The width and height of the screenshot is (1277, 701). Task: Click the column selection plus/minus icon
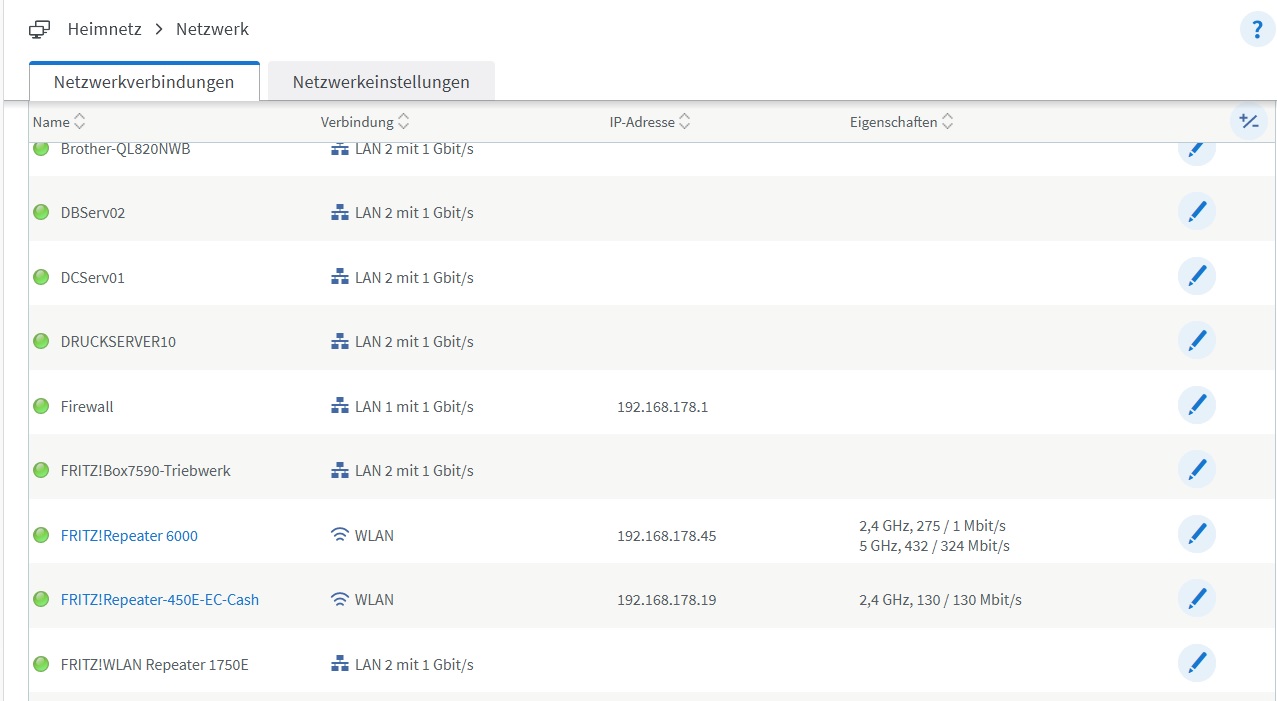pyautogui.click(x=1248, y=121)
